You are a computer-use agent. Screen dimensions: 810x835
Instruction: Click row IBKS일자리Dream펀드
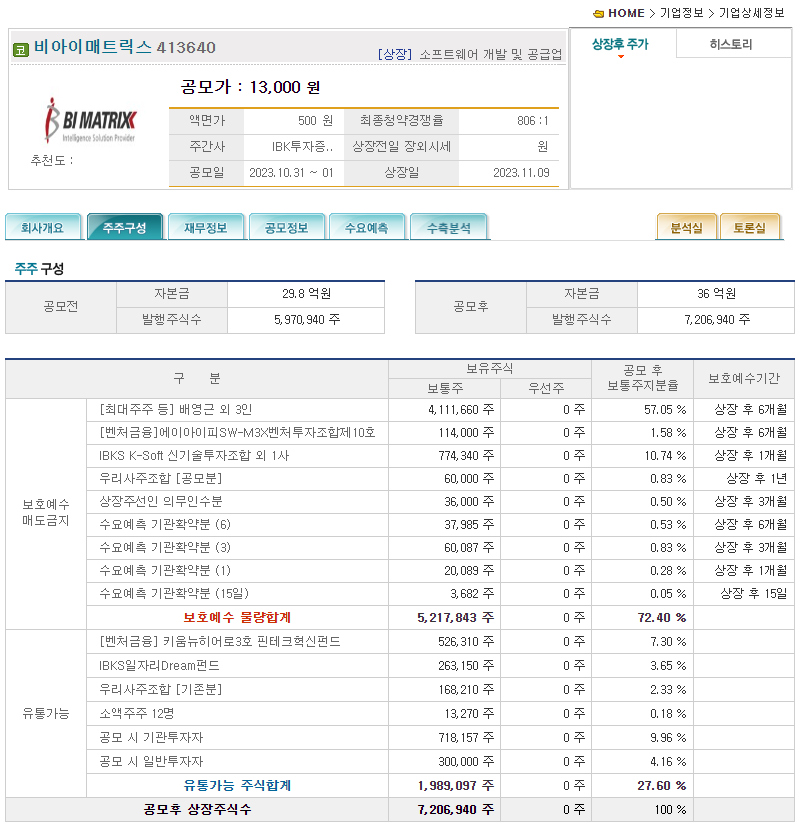pos(159,665)
